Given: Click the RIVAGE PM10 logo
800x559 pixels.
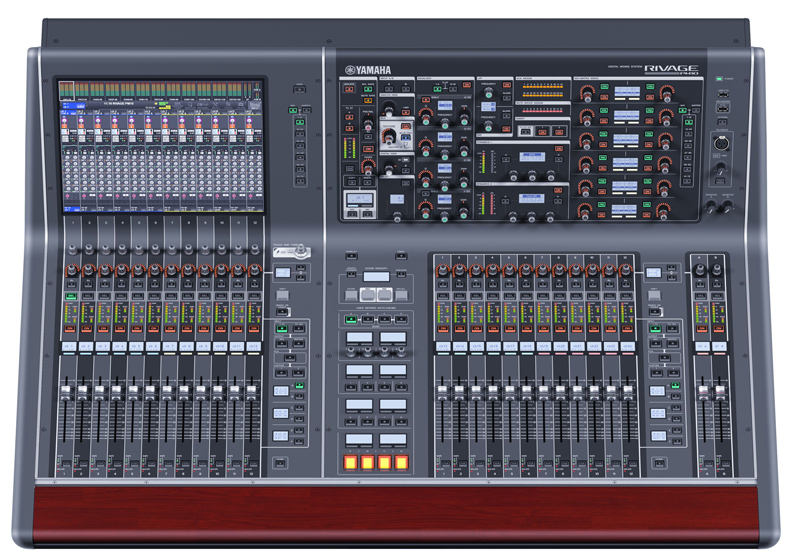Looking at the screenshot, I should tap(671, 69).
